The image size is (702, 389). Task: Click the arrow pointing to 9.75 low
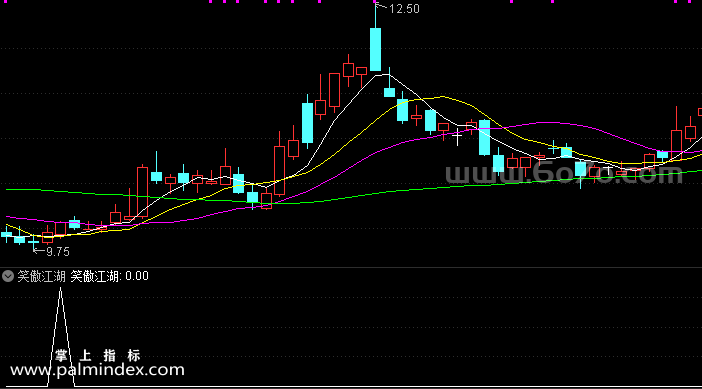(39, 251)
